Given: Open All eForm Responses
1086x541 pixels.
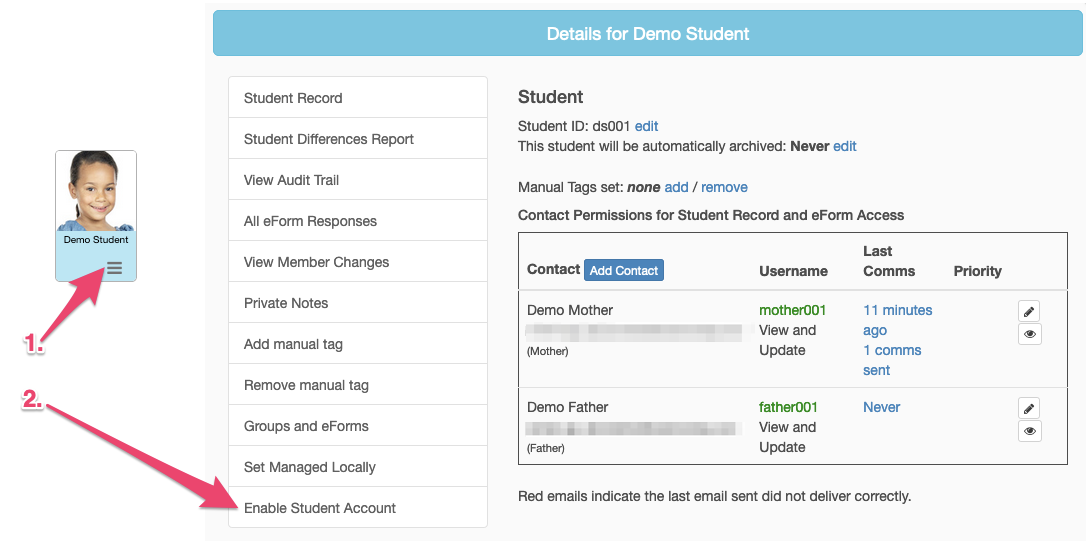Looking at the screenshot, I should pyautogui.click(x=311, y=221).
